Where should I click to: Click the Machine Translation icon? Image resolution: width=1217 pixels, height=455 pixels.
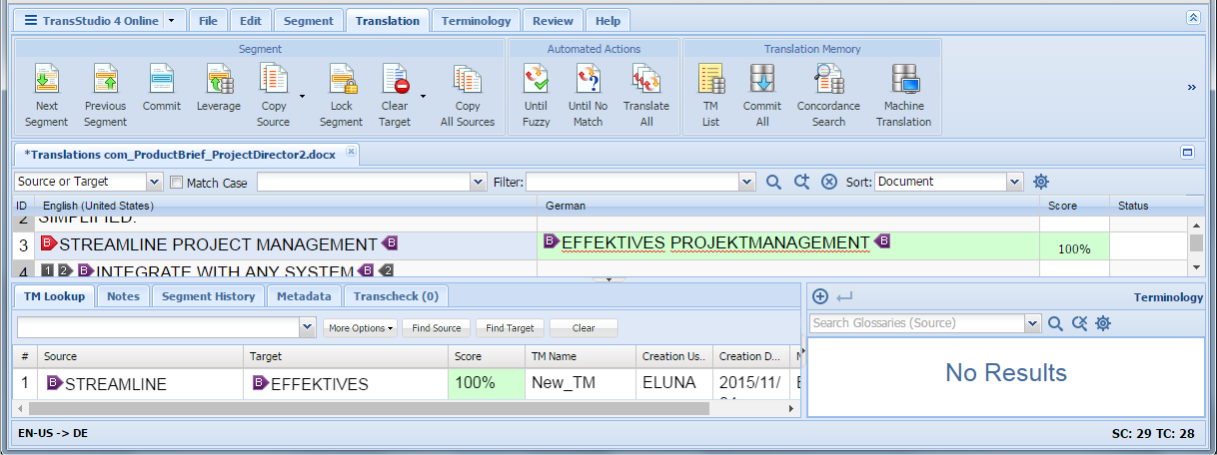click(x=904, y=80)
